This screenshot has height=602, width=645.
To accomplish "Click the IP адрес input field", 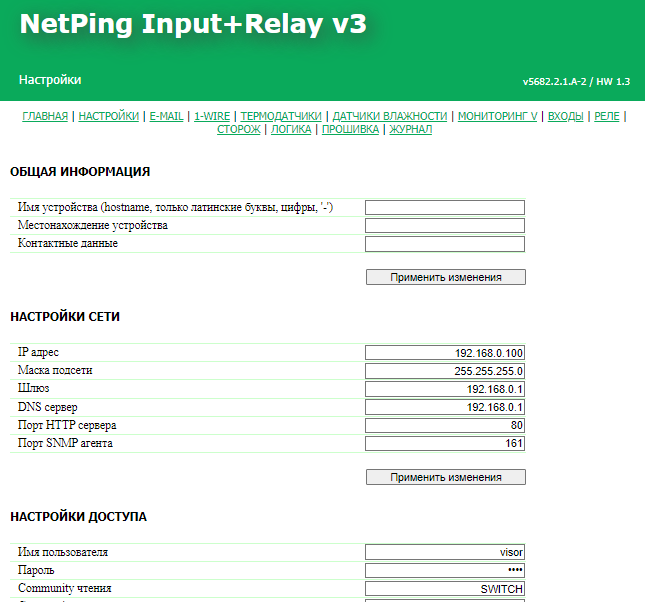I will [x=444, y=353].
